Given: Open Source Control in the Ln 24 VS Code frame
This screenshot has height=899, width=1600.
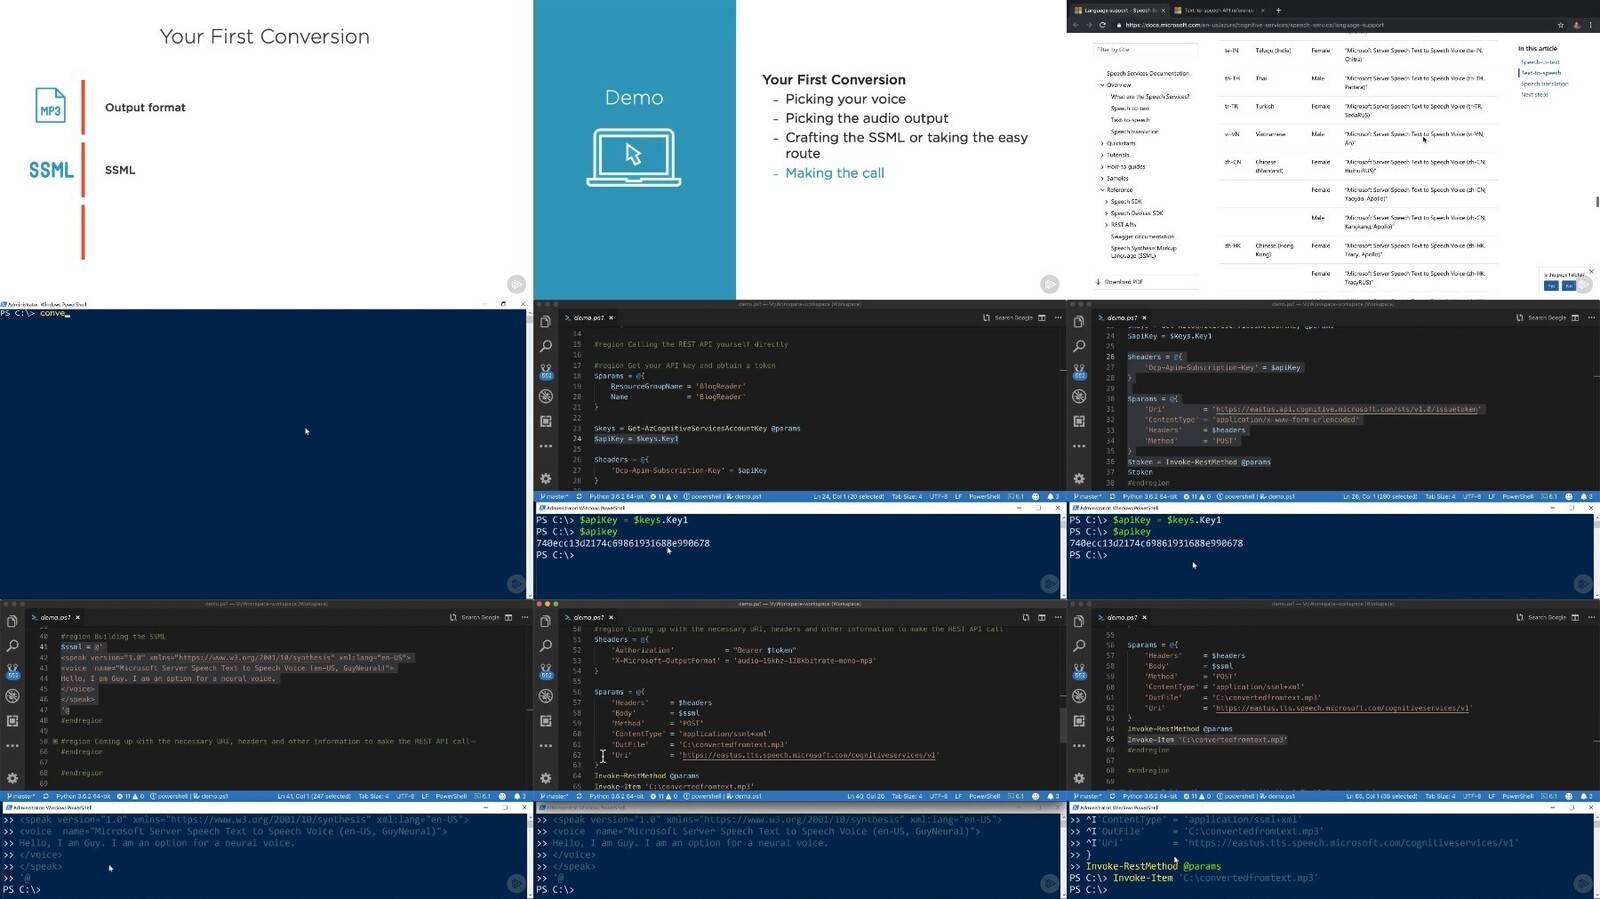Looking at the screenshot, I should click(x=545, y=371).
